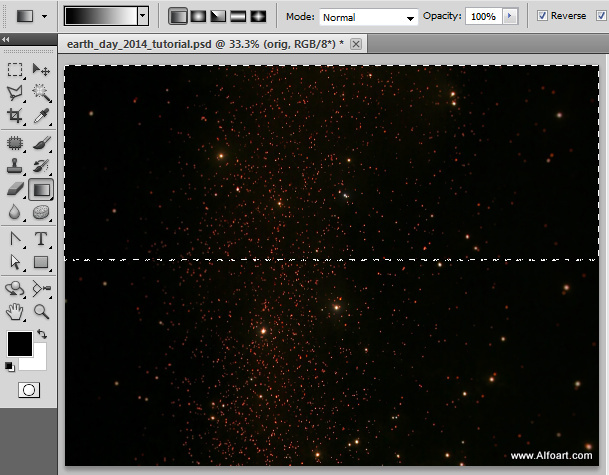The width and height of the screenshot is (609, 475).
Task: Select the Pen tool
Action: [x=15, y=239]
